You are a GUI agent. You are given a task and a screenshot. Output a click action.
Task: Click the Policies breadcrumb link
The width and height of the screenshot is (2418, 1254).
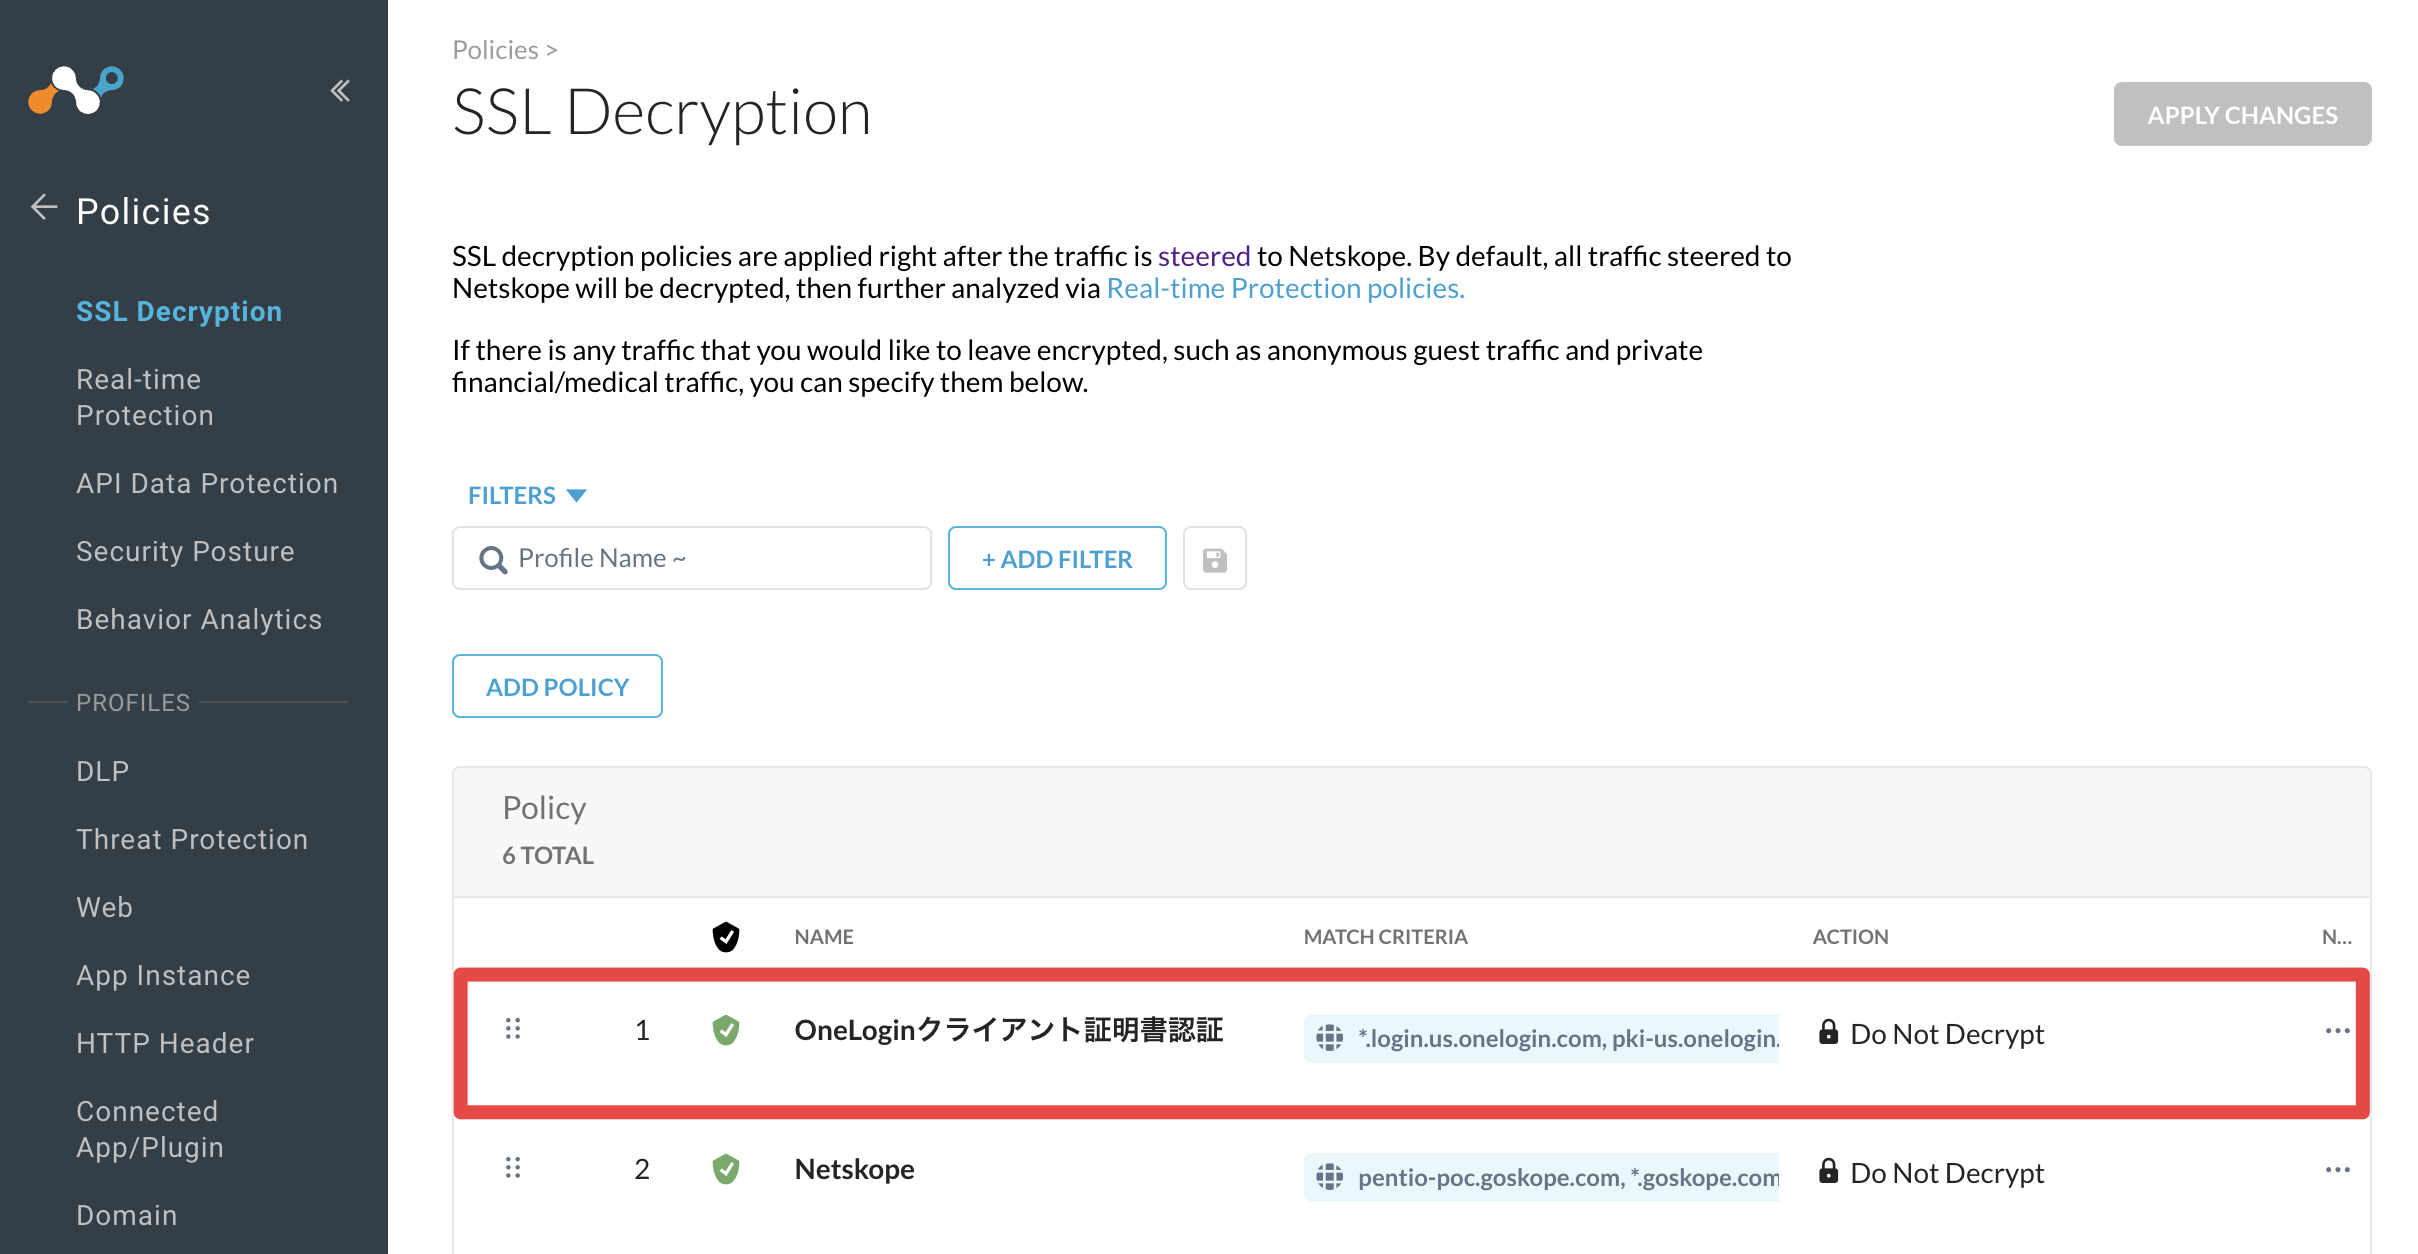point(495,50)
